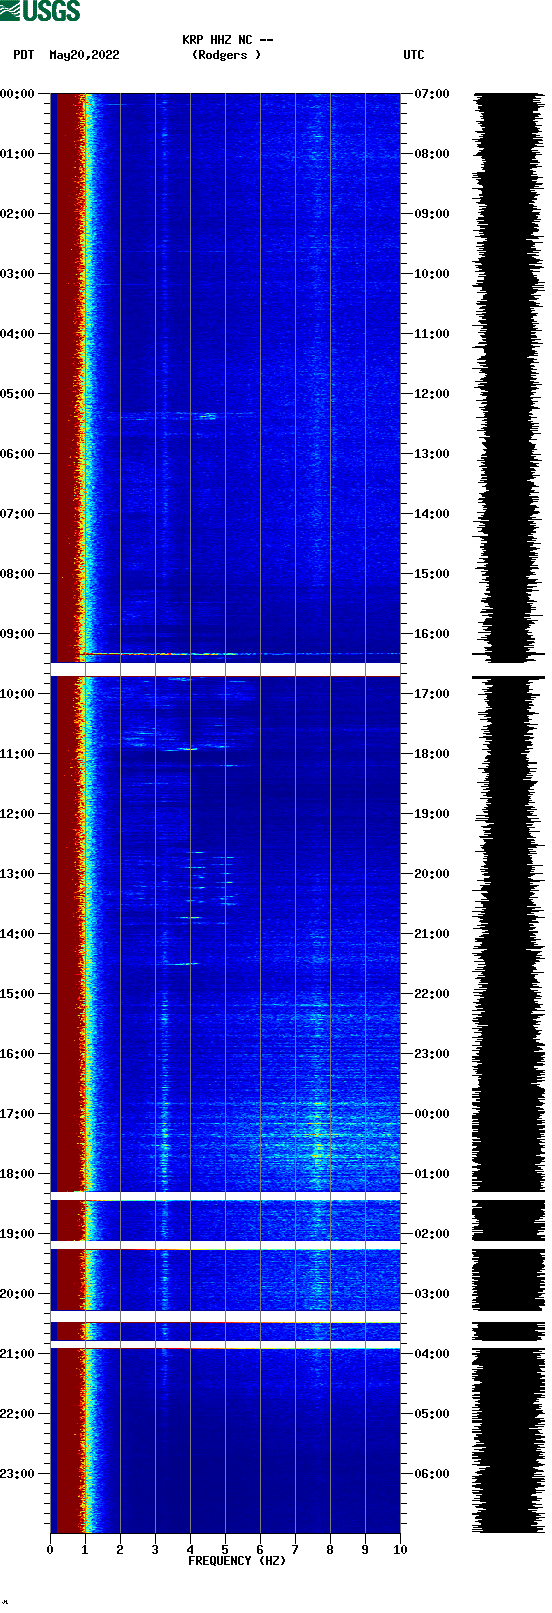Screen dimensions: 552x1613
Task: Click the 11:00 UTC time label
Action: tap(432, 334)
